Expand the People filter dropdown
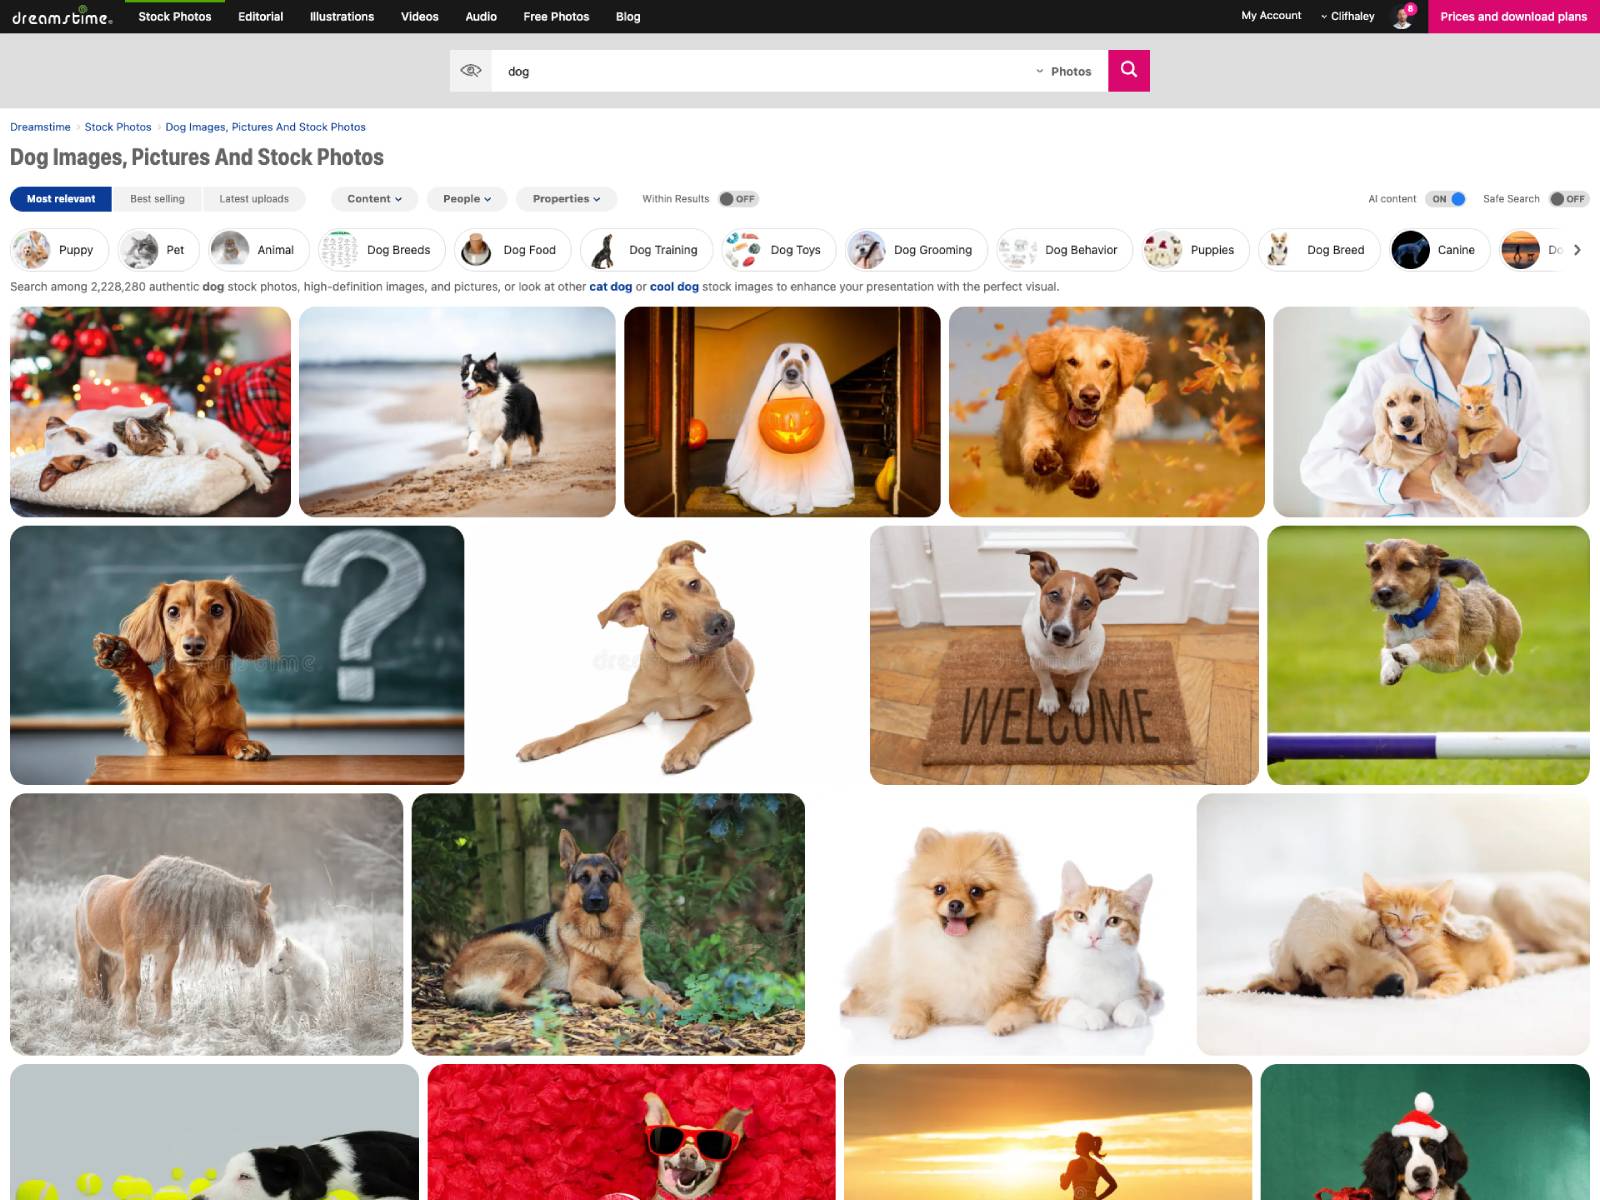This screenshot has width=1600, height=1200. coord(466,199)
